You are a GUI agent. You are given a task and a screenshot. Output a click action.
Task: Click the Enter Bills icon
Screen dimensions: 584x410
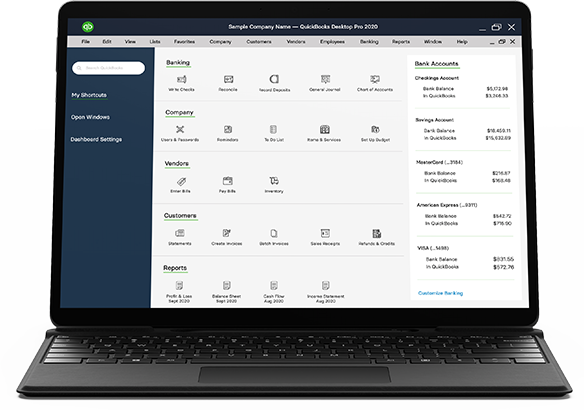click(181, 181)
